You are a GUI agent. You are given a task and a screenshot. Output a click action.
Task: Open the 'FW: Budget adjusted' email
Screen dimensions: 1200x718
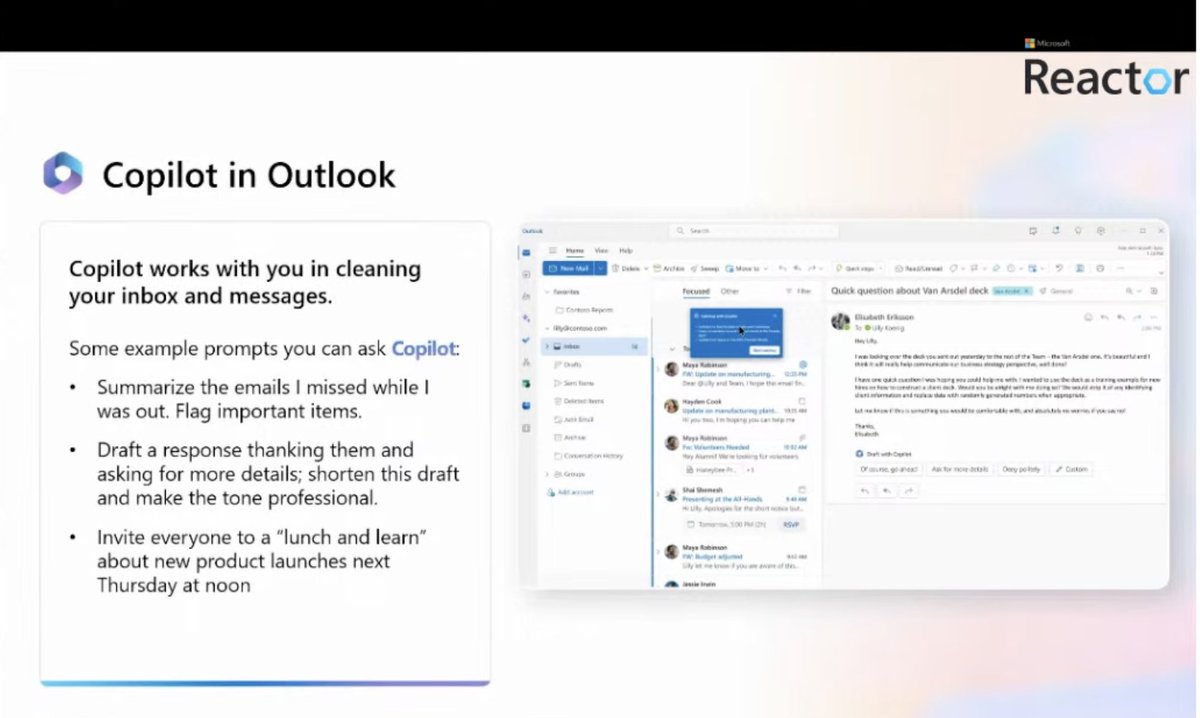tap(737, 556)
